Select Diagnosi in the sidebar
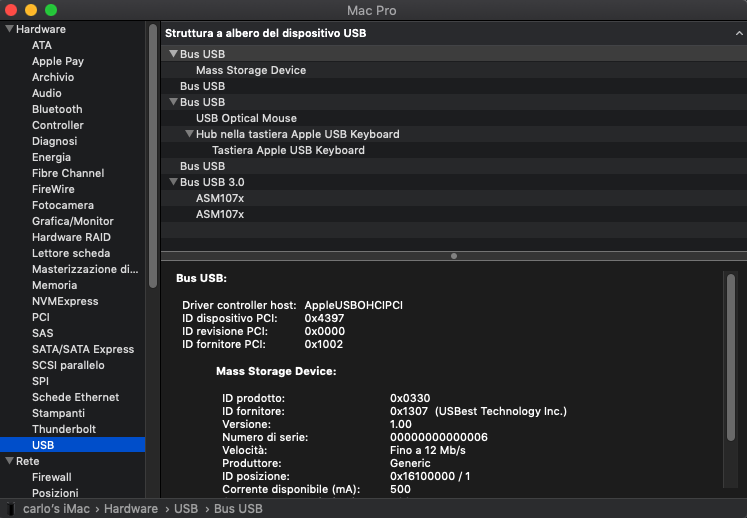This screenshot has width=747, height=518. (54, 141)
